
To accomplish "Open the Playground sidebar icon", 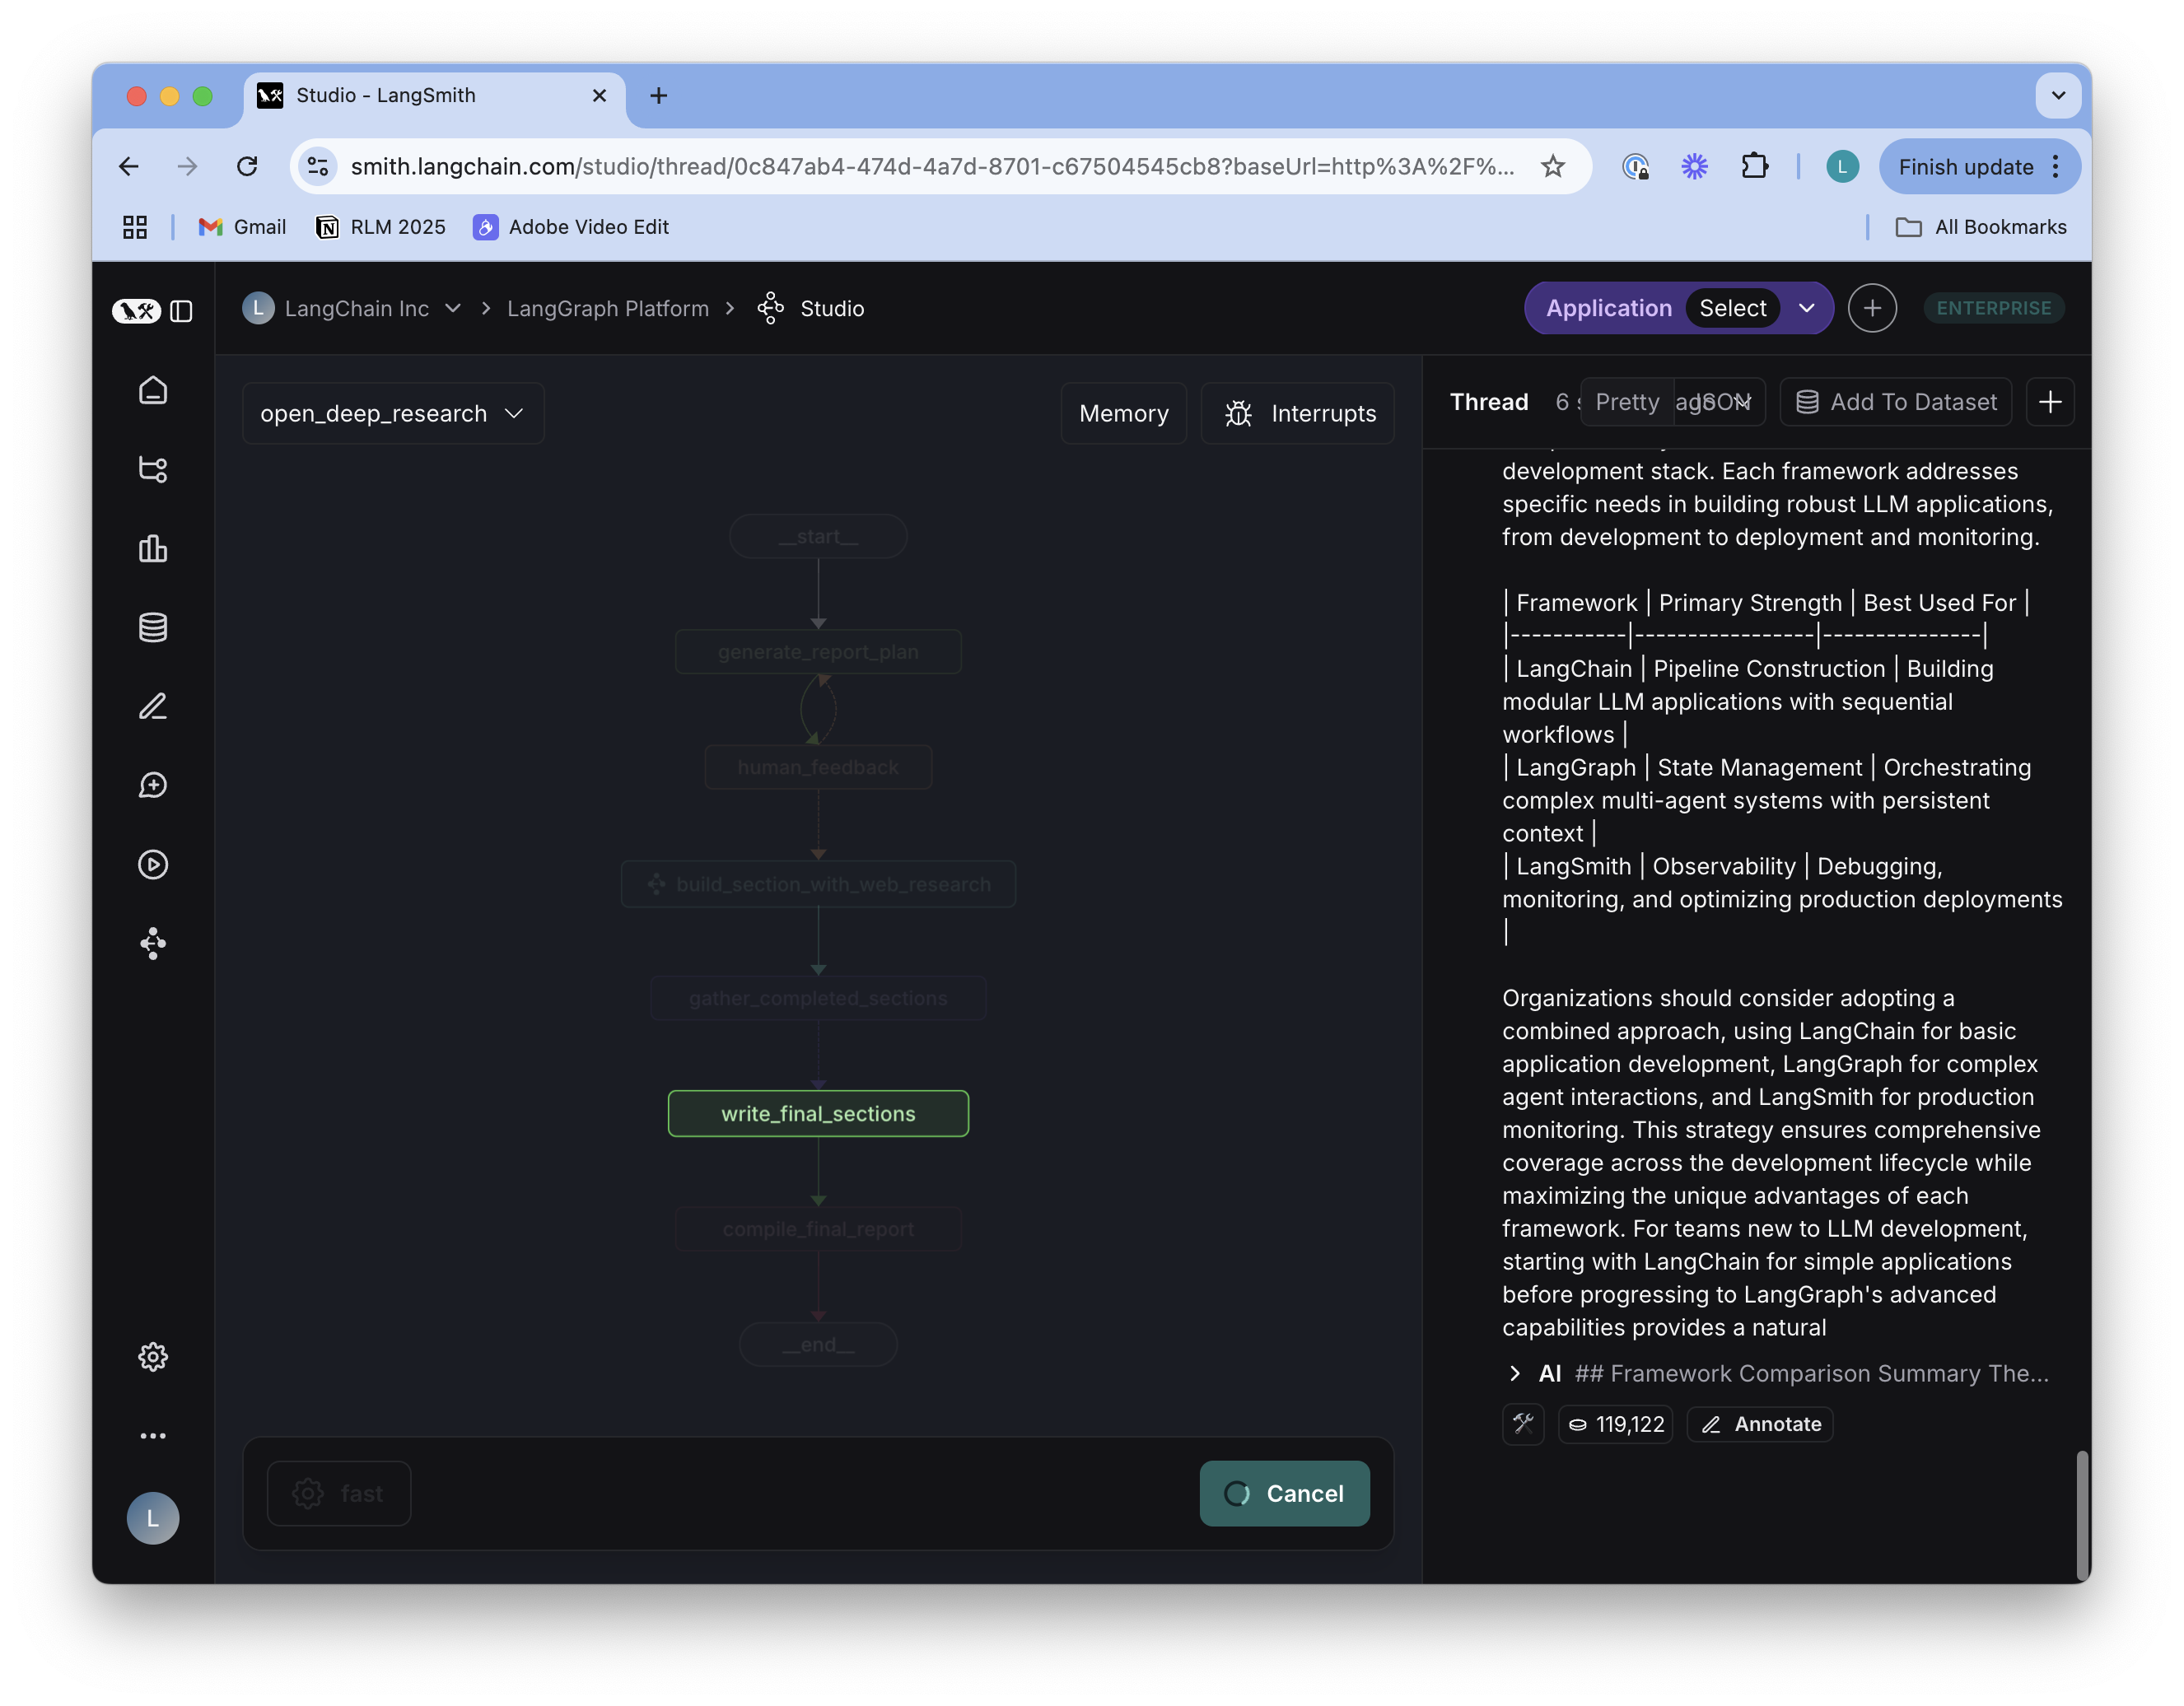I will (153, 865).
